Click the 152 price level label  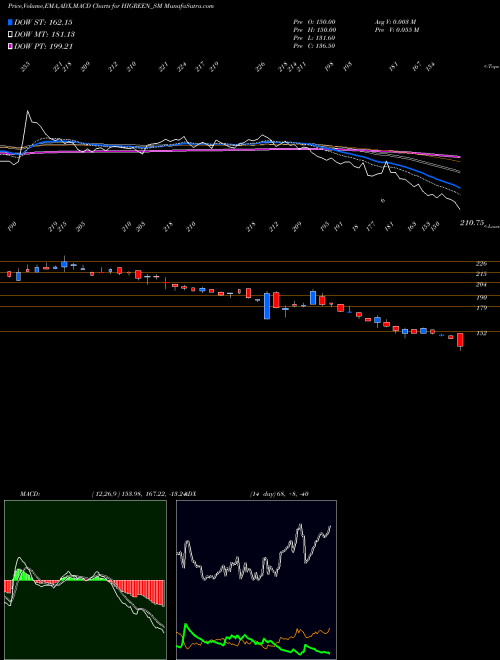click(481, 333)
